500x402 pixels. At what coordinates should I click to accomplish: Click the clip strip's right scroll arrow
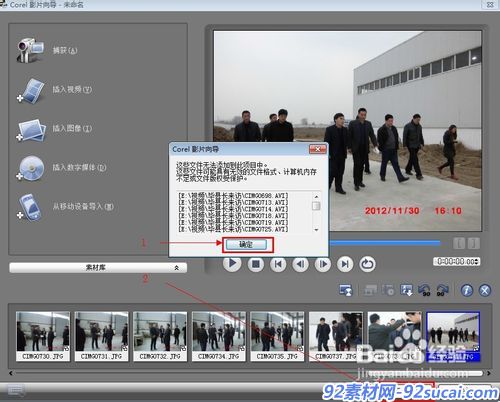coord(489,373)
